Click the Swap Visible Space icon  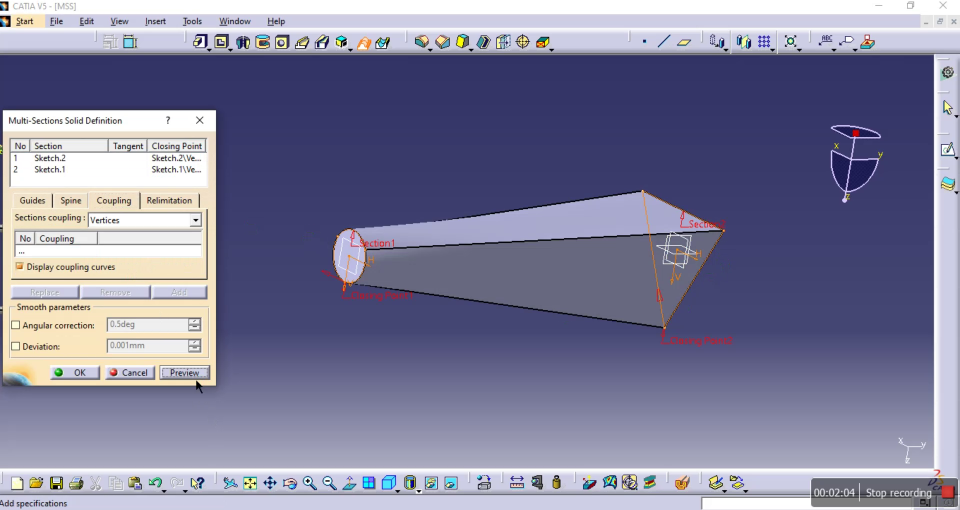tap(451, 484)
